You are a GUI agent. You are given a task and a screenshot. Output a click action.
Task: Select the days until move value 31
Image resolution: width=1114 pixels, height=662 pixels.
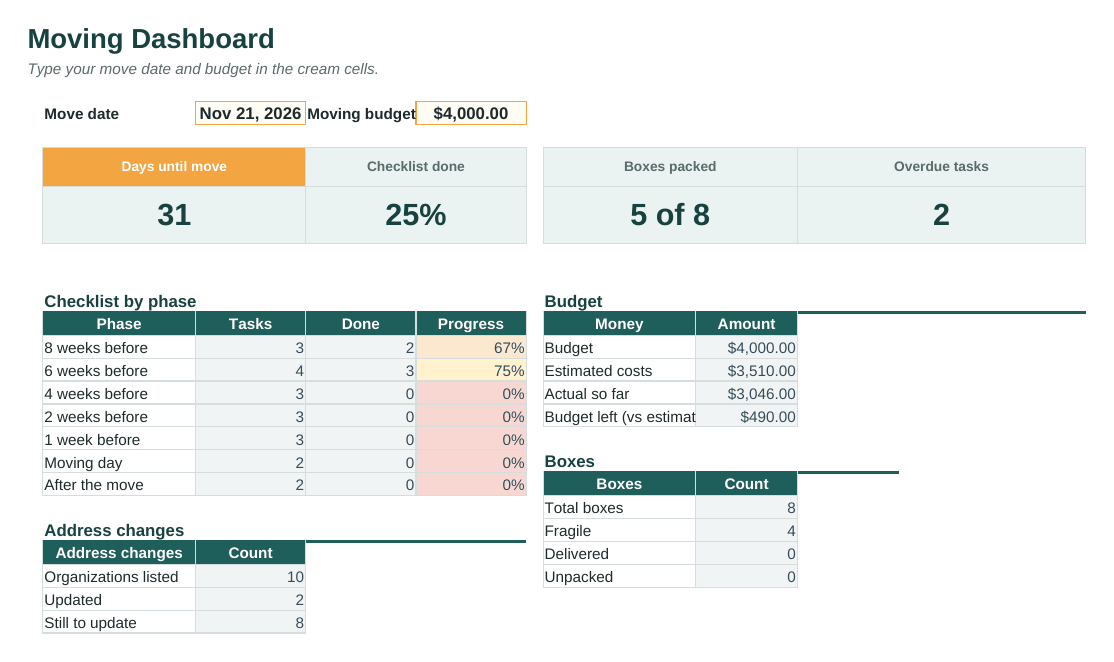point(174,215)
